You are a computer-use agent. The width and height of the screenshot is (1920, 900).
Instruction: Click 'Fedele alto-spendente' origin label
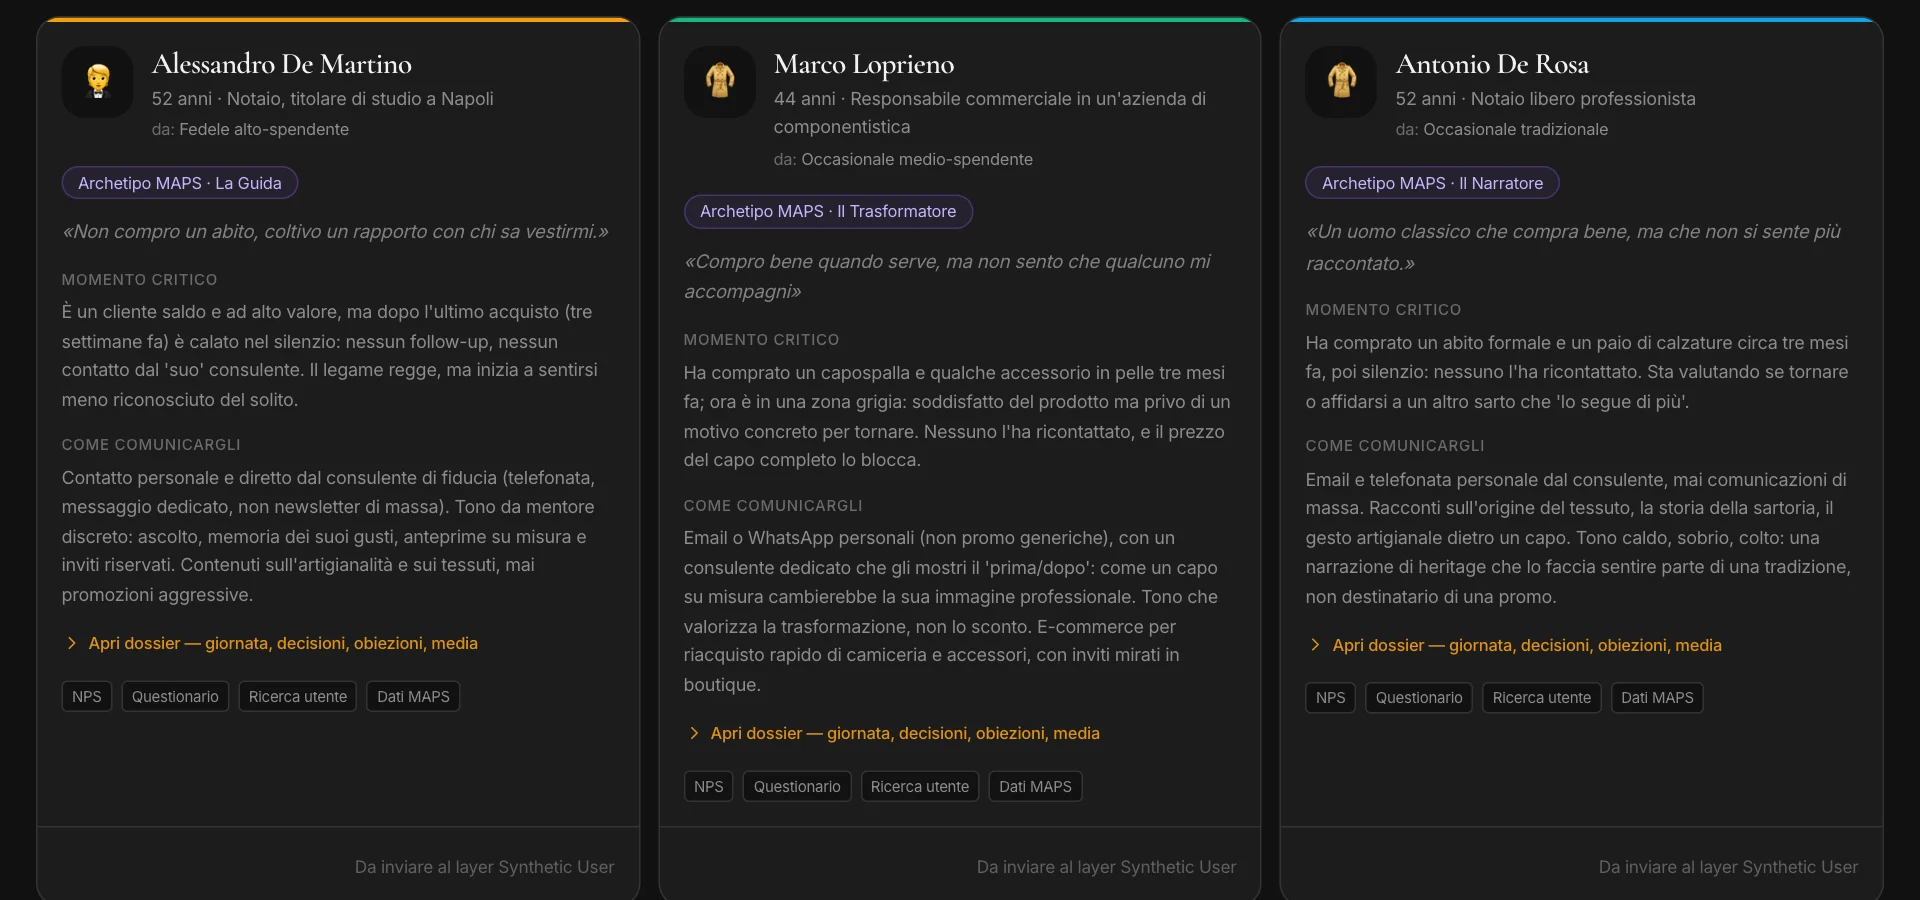[x=264, y=129]
